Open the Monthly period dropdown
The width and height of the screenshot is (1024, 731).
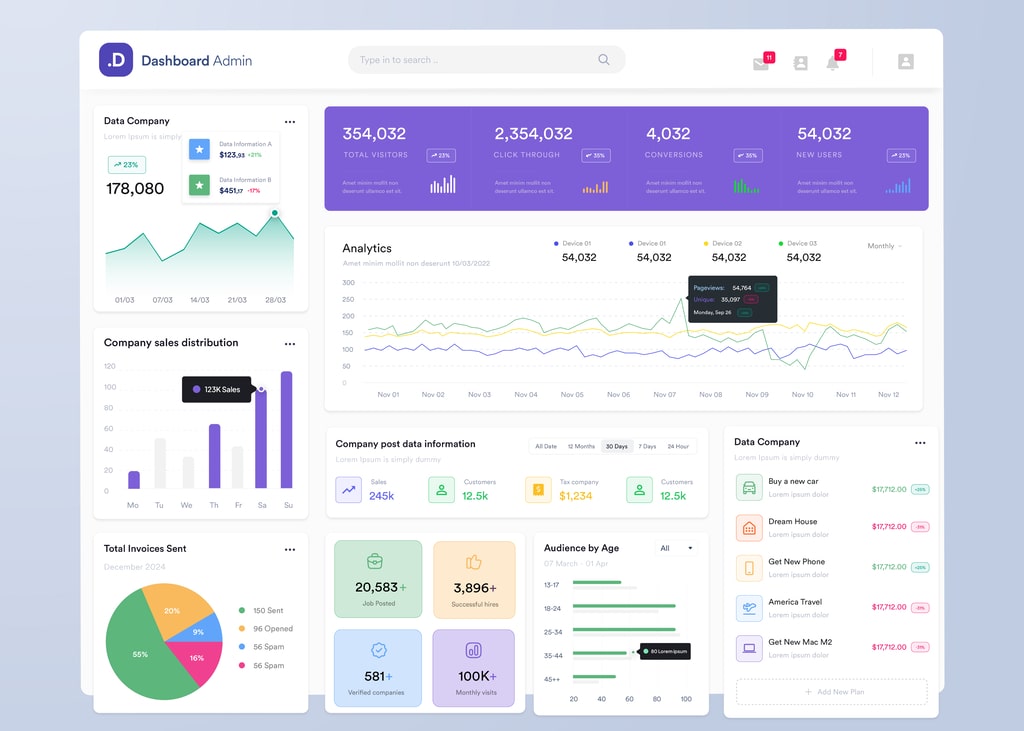tap(884, 246)
